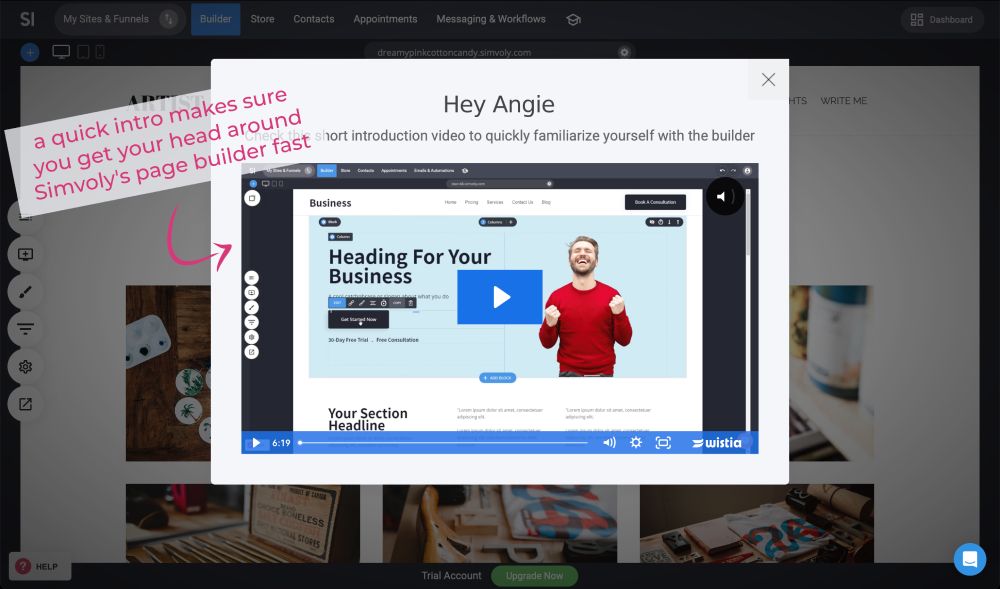Open the filter lines icon in the sidebar

26,330
